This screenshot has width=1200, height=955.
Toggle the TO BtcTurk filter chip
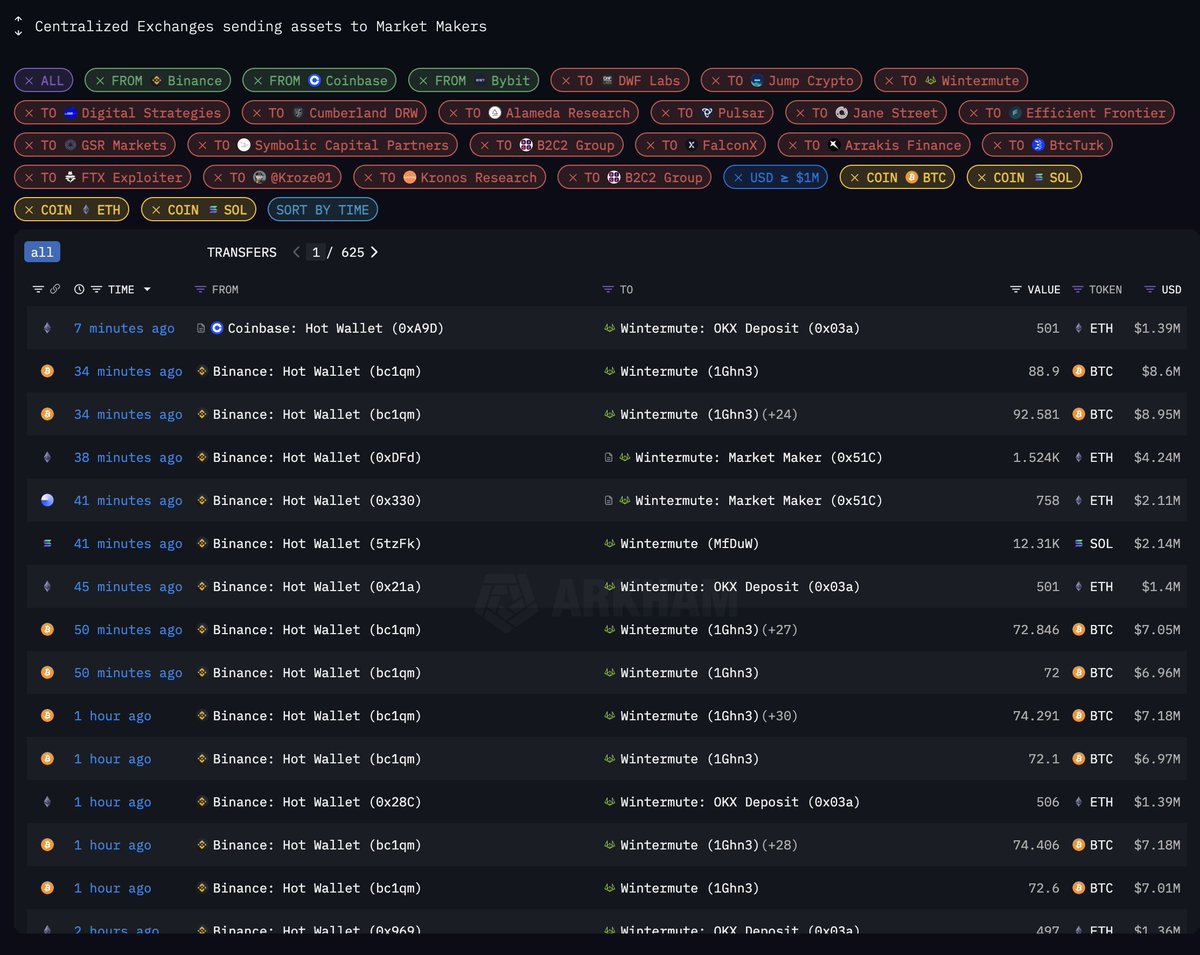[1047, 145]
